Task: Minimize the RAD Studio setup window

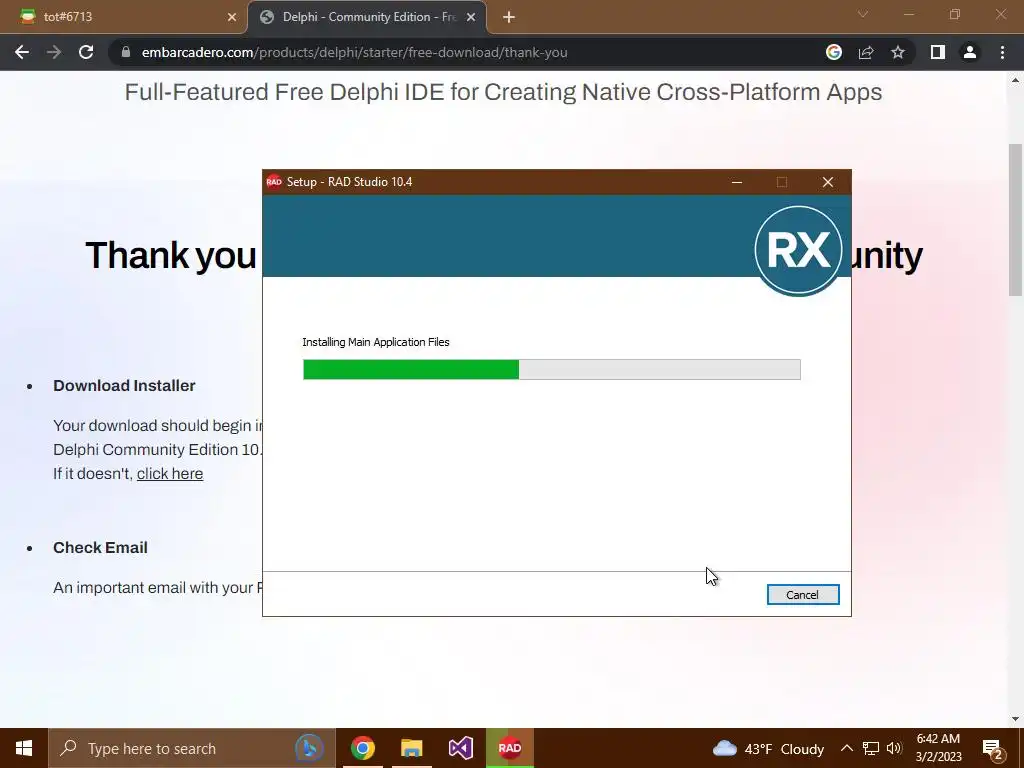Action: (x=737, y=182)
